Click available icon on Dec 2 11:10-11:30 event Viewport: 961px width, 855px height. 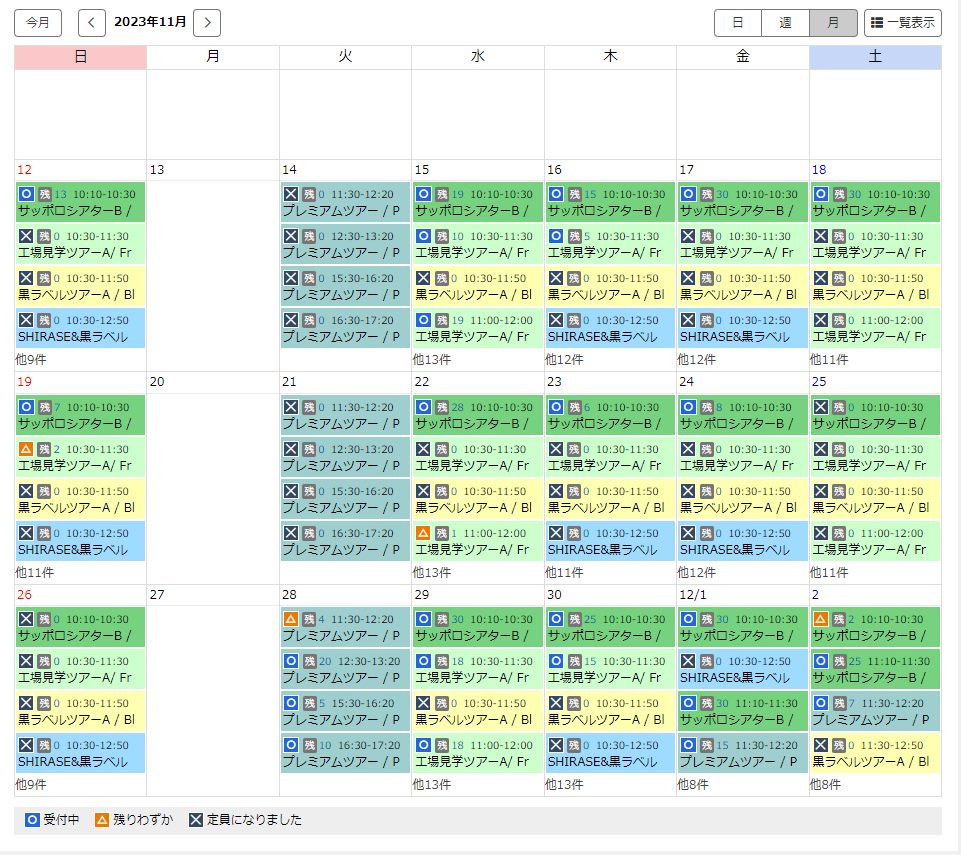coord(821,661)
